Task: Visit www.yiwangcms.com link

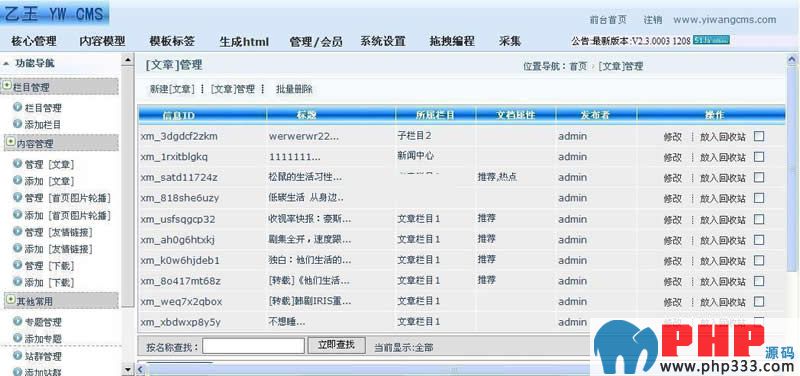Action: (724, 20)
